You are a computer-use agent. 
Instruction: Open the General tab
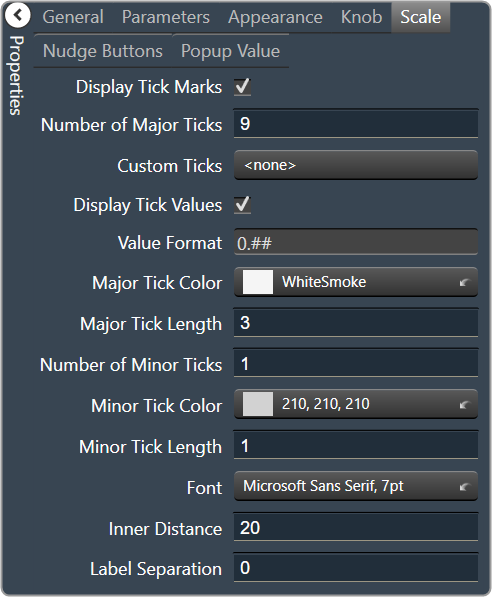(73, 17)
